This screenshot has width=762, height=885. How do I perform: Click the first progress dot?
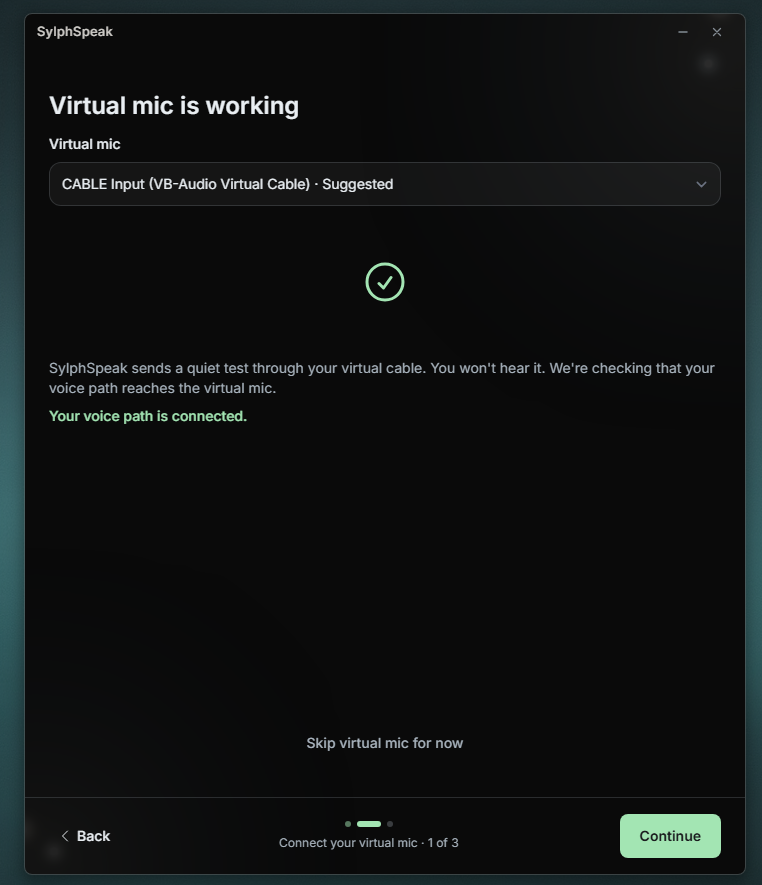pos(348,824)
